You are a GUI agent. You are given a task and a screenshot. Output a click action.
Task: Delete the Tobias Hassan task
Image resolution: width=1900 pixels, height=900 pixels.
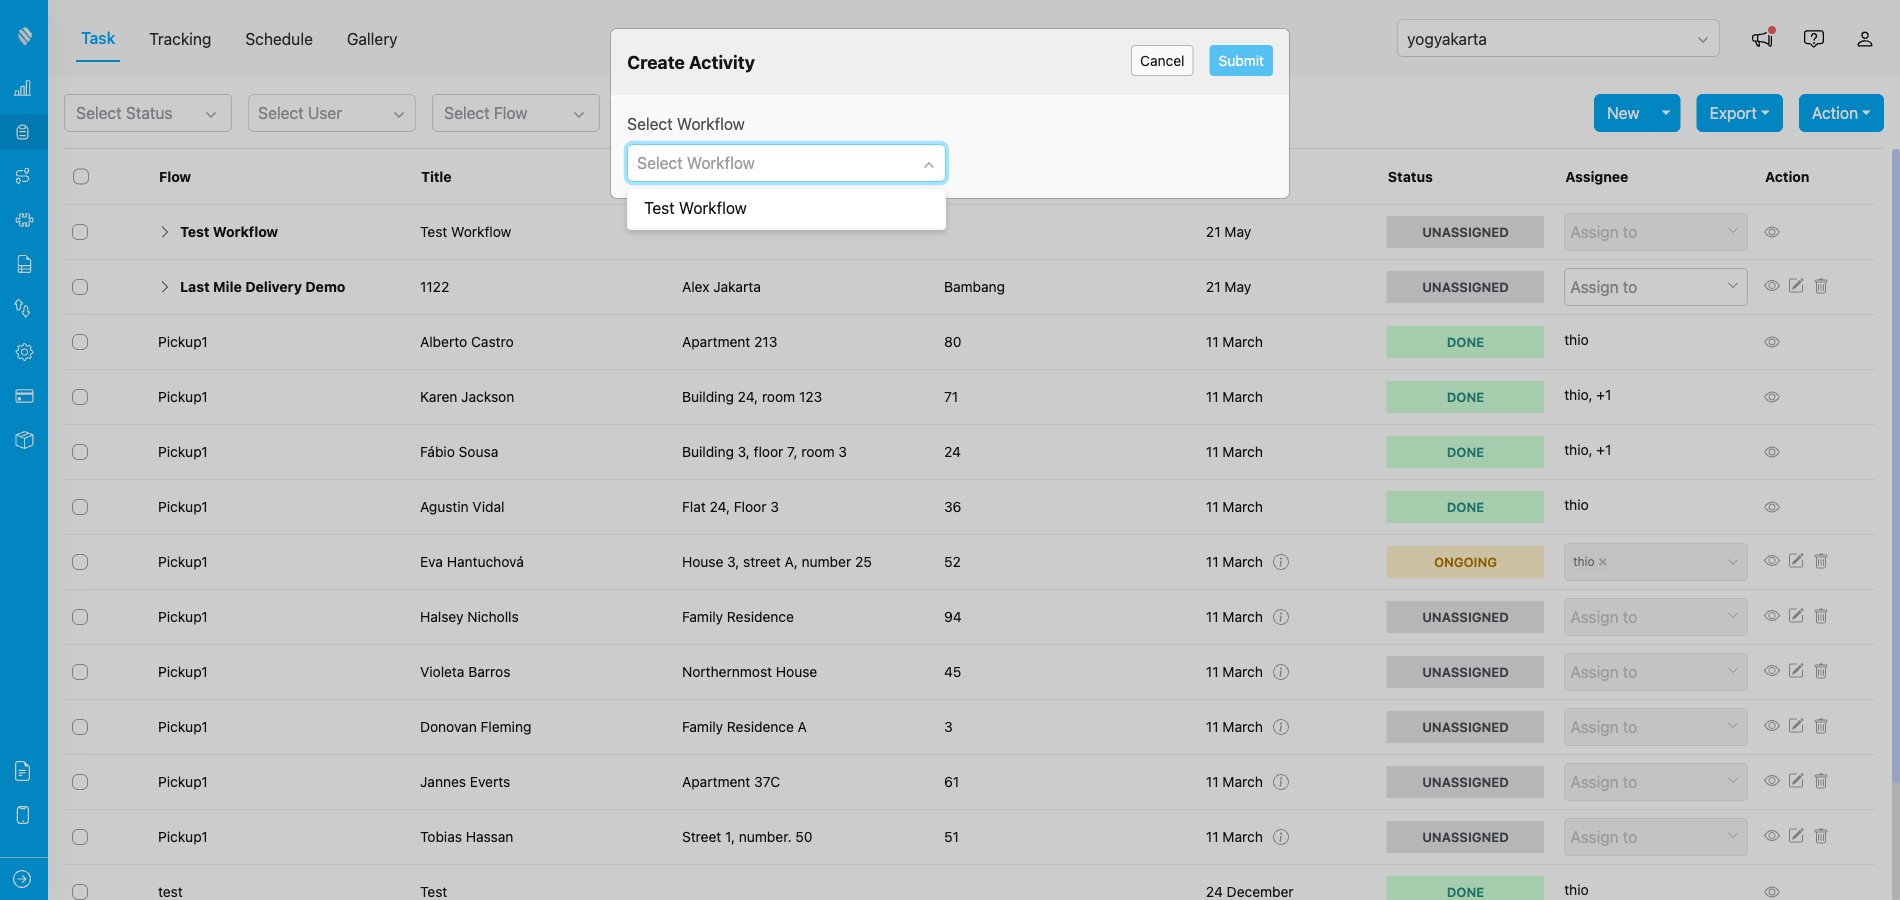click(1821, 836)
